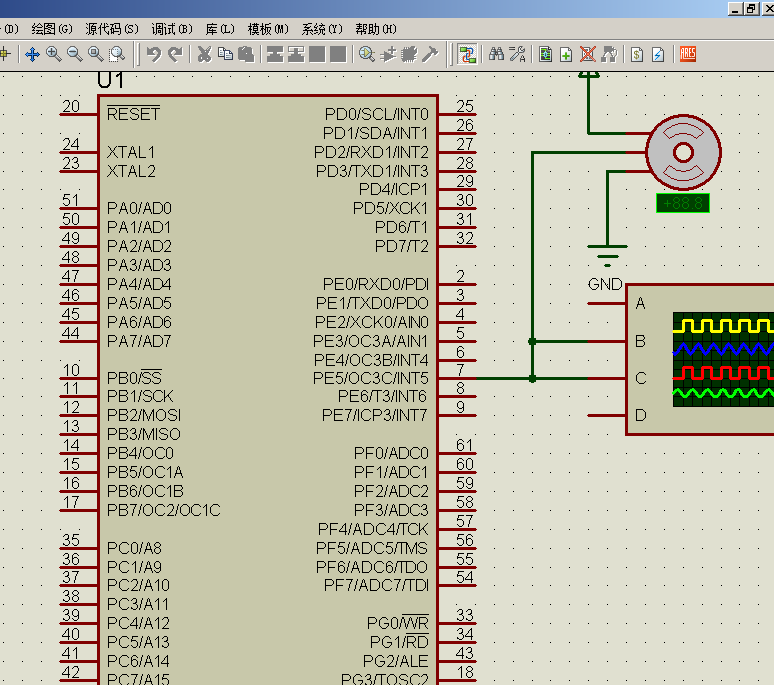Click the block delete icon

[x=338, y=54]
